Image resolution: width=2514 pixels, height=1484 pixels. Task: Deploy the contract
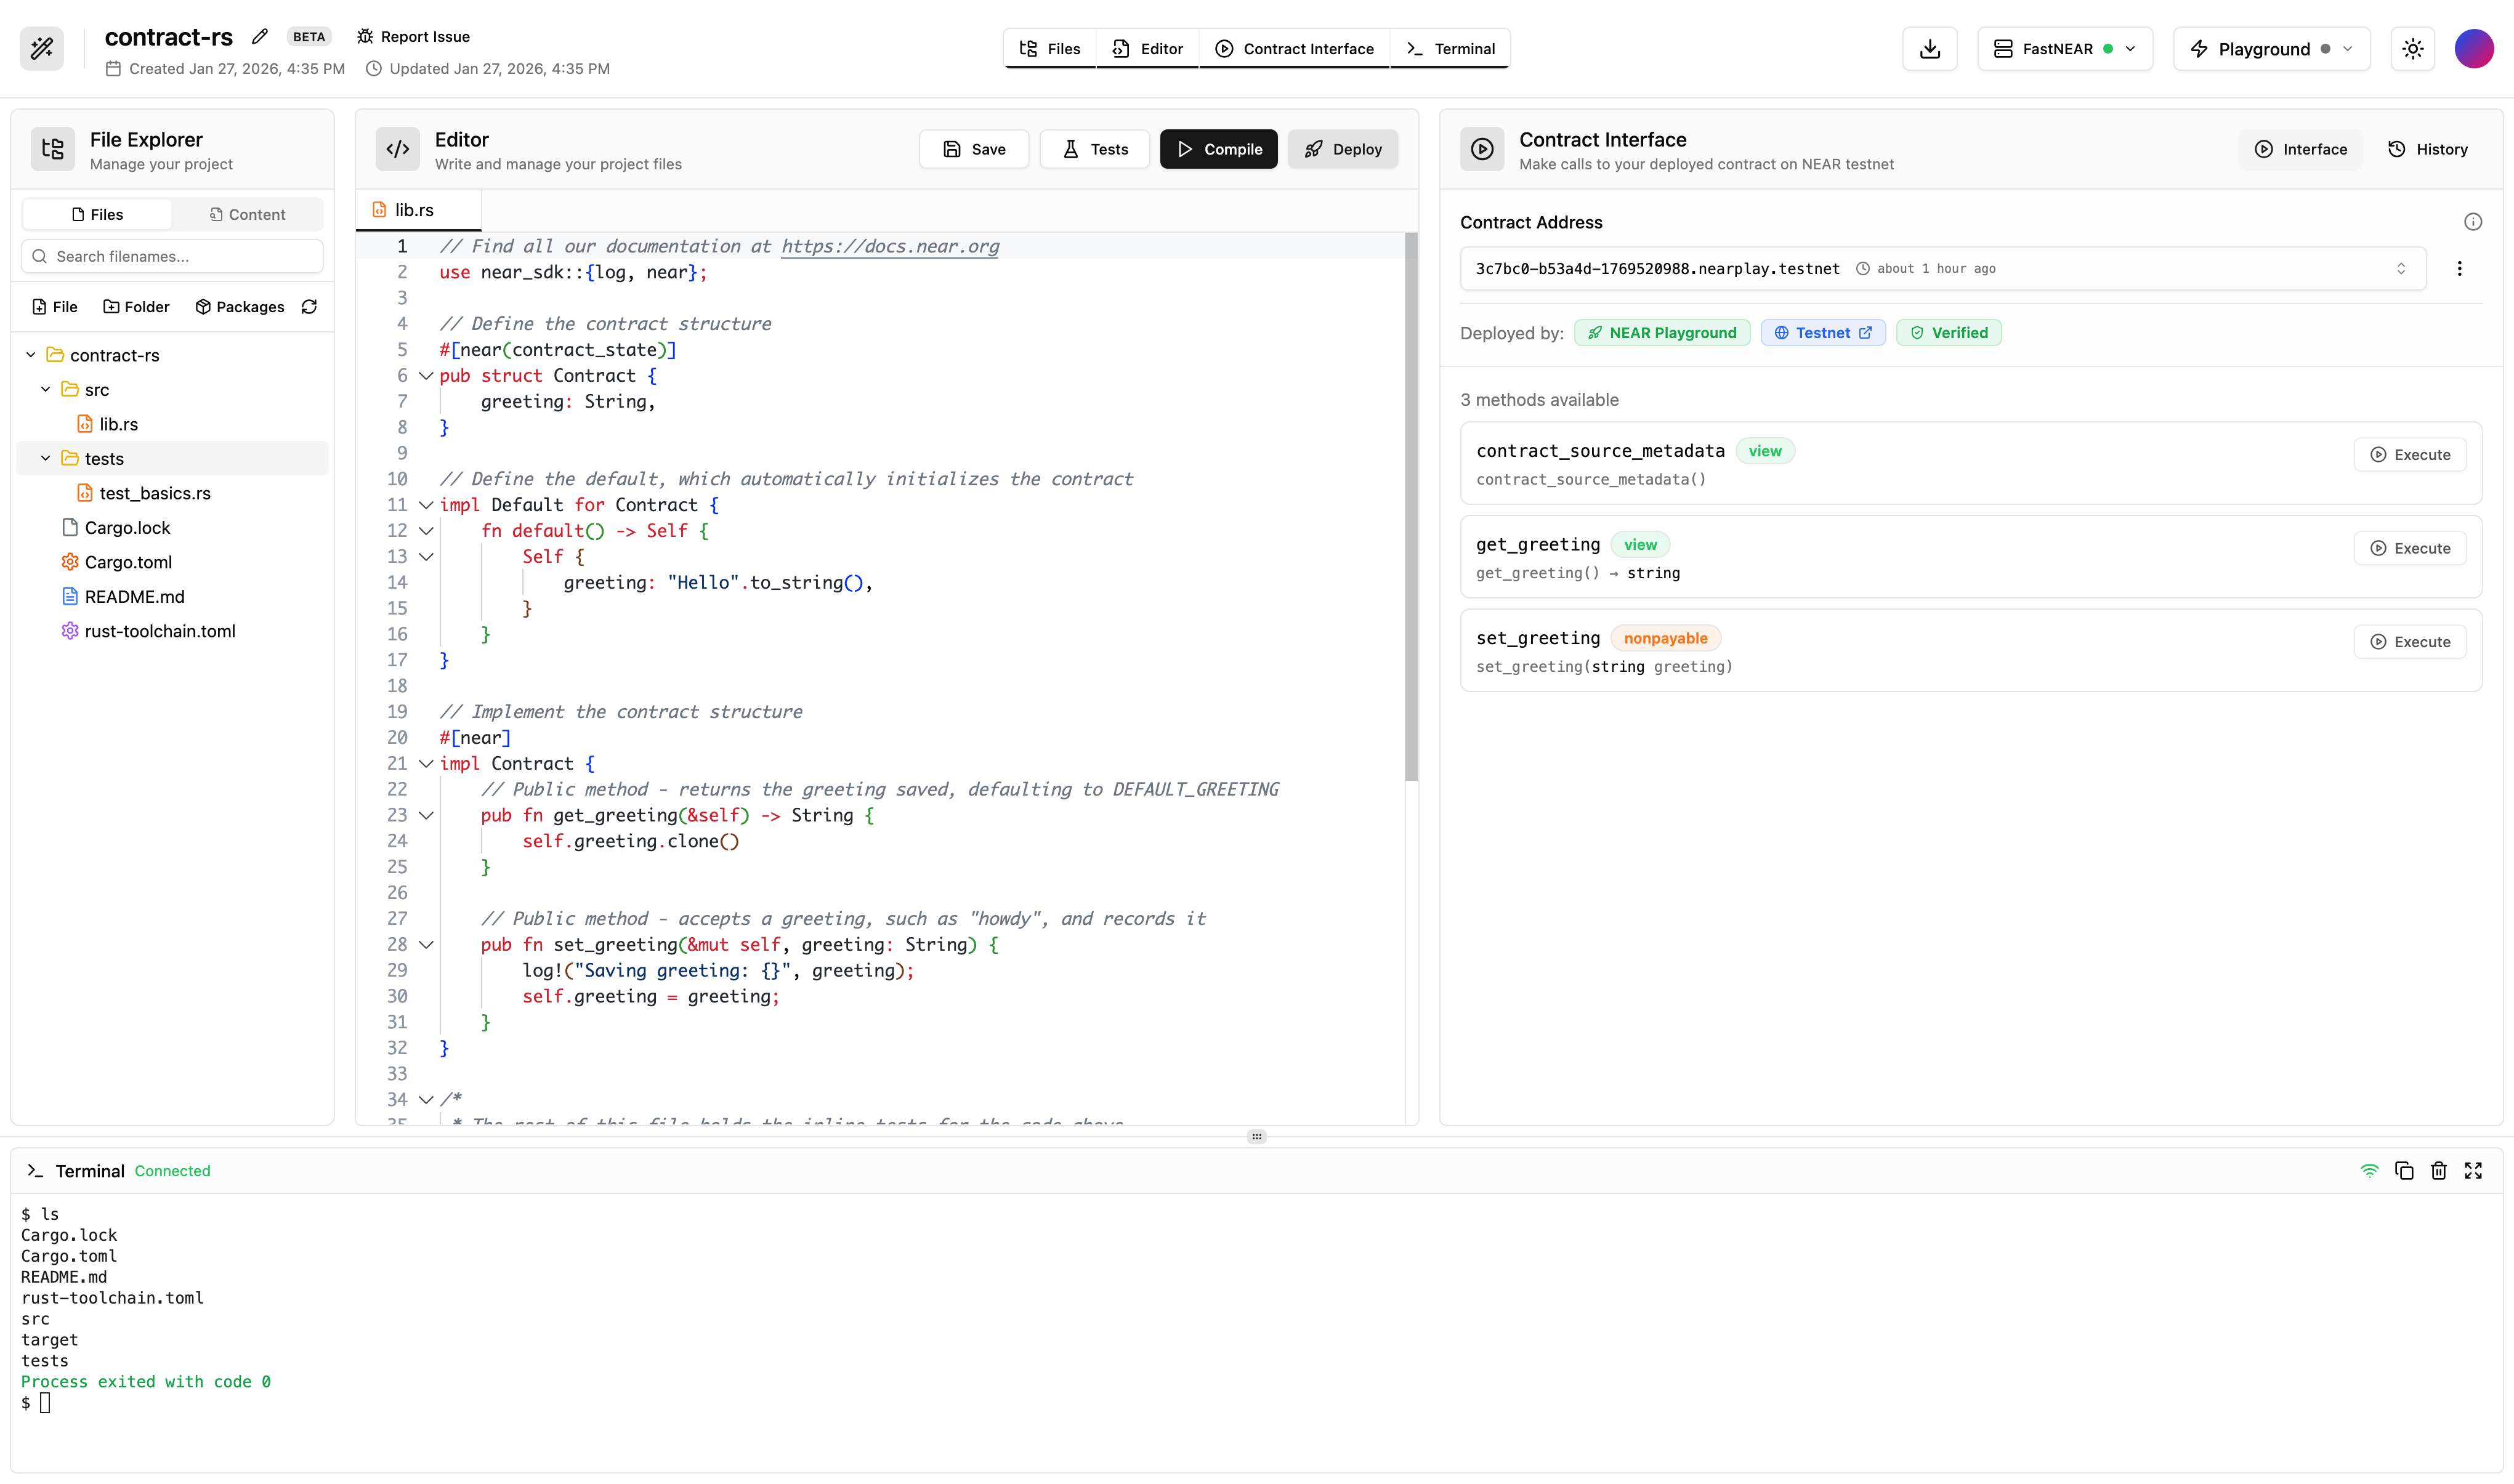click(x=1343, y=149)
